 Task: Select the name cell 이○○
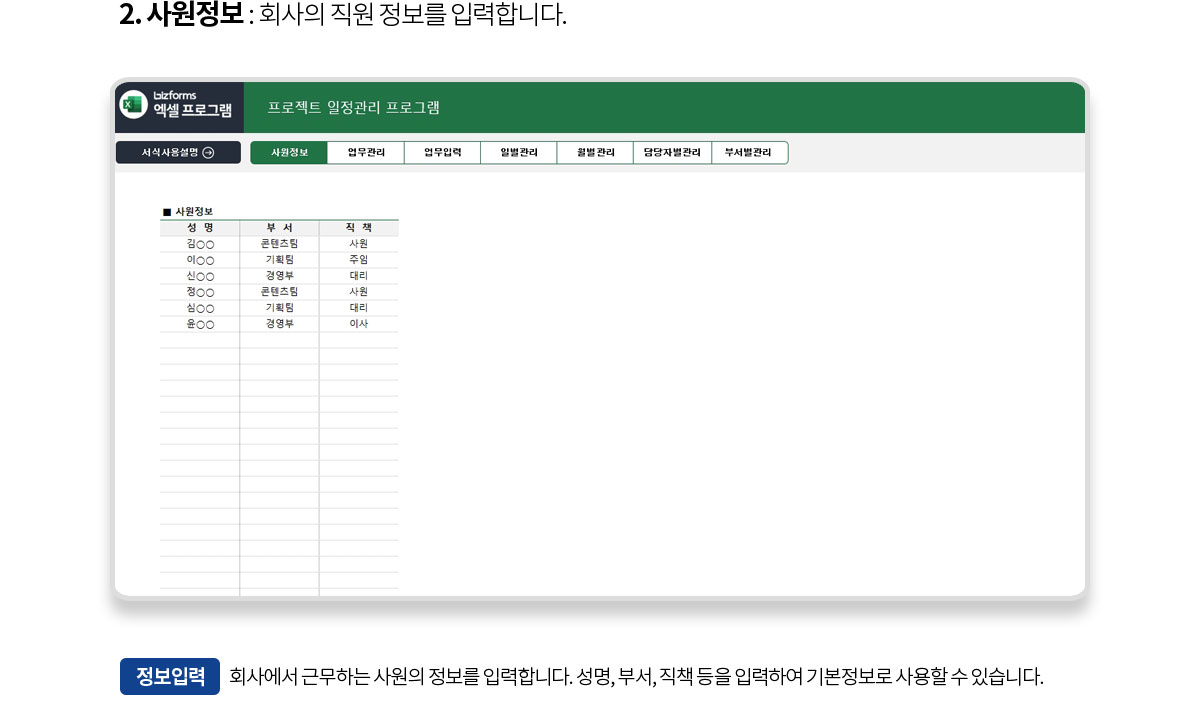pos(200,260)
